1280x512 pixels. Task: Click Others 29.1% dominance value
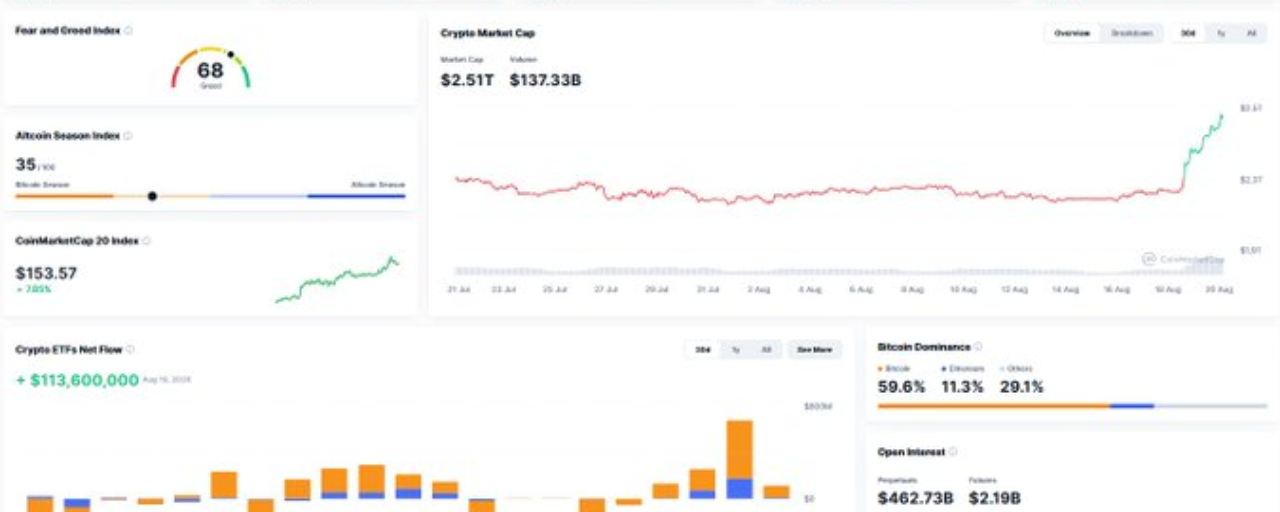click(1021, 387)
